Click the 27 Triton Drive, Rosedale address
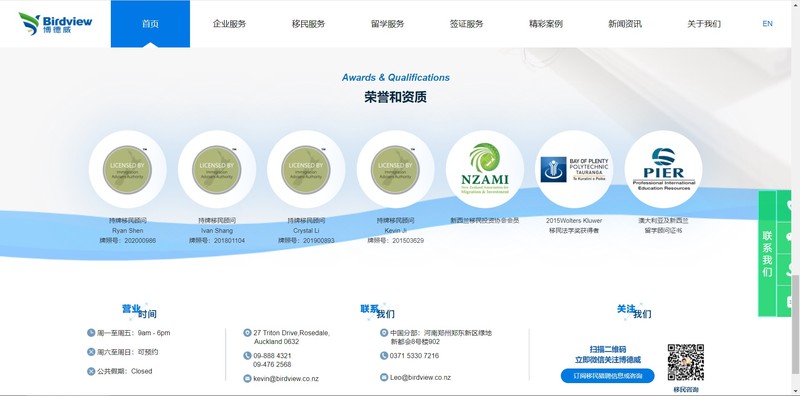The width and height of the screenshot is (800, 396). tap(291, 337)
